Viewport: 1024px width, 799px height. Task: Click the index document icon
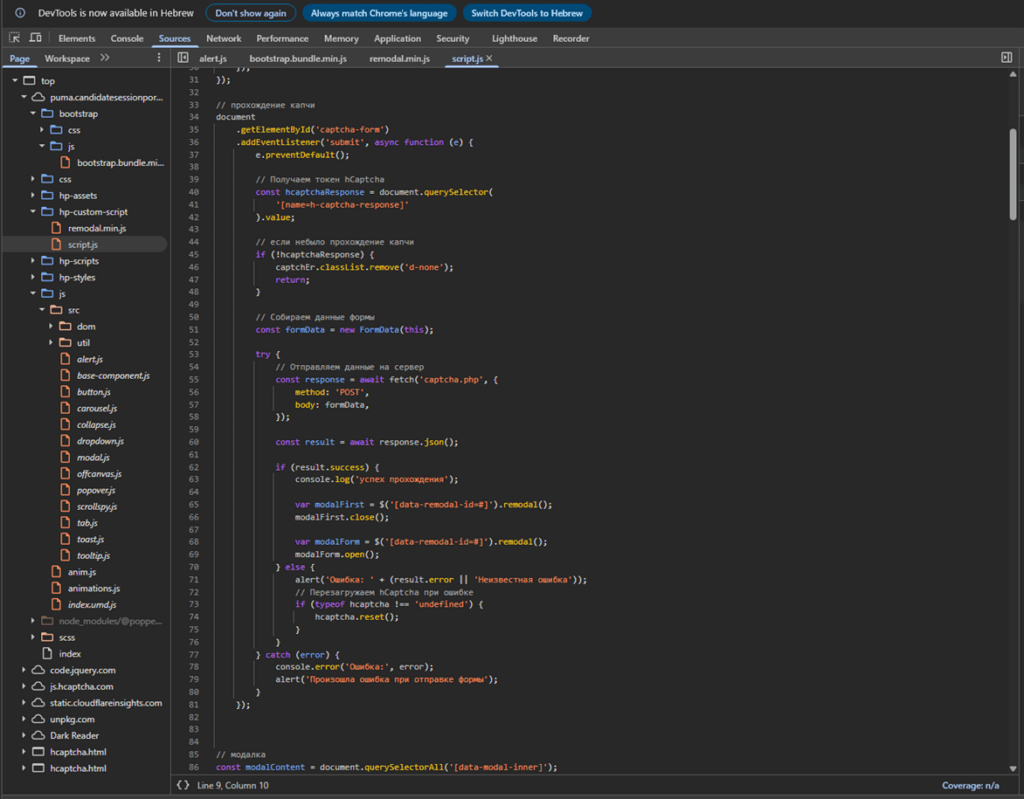tap(47, 653)
